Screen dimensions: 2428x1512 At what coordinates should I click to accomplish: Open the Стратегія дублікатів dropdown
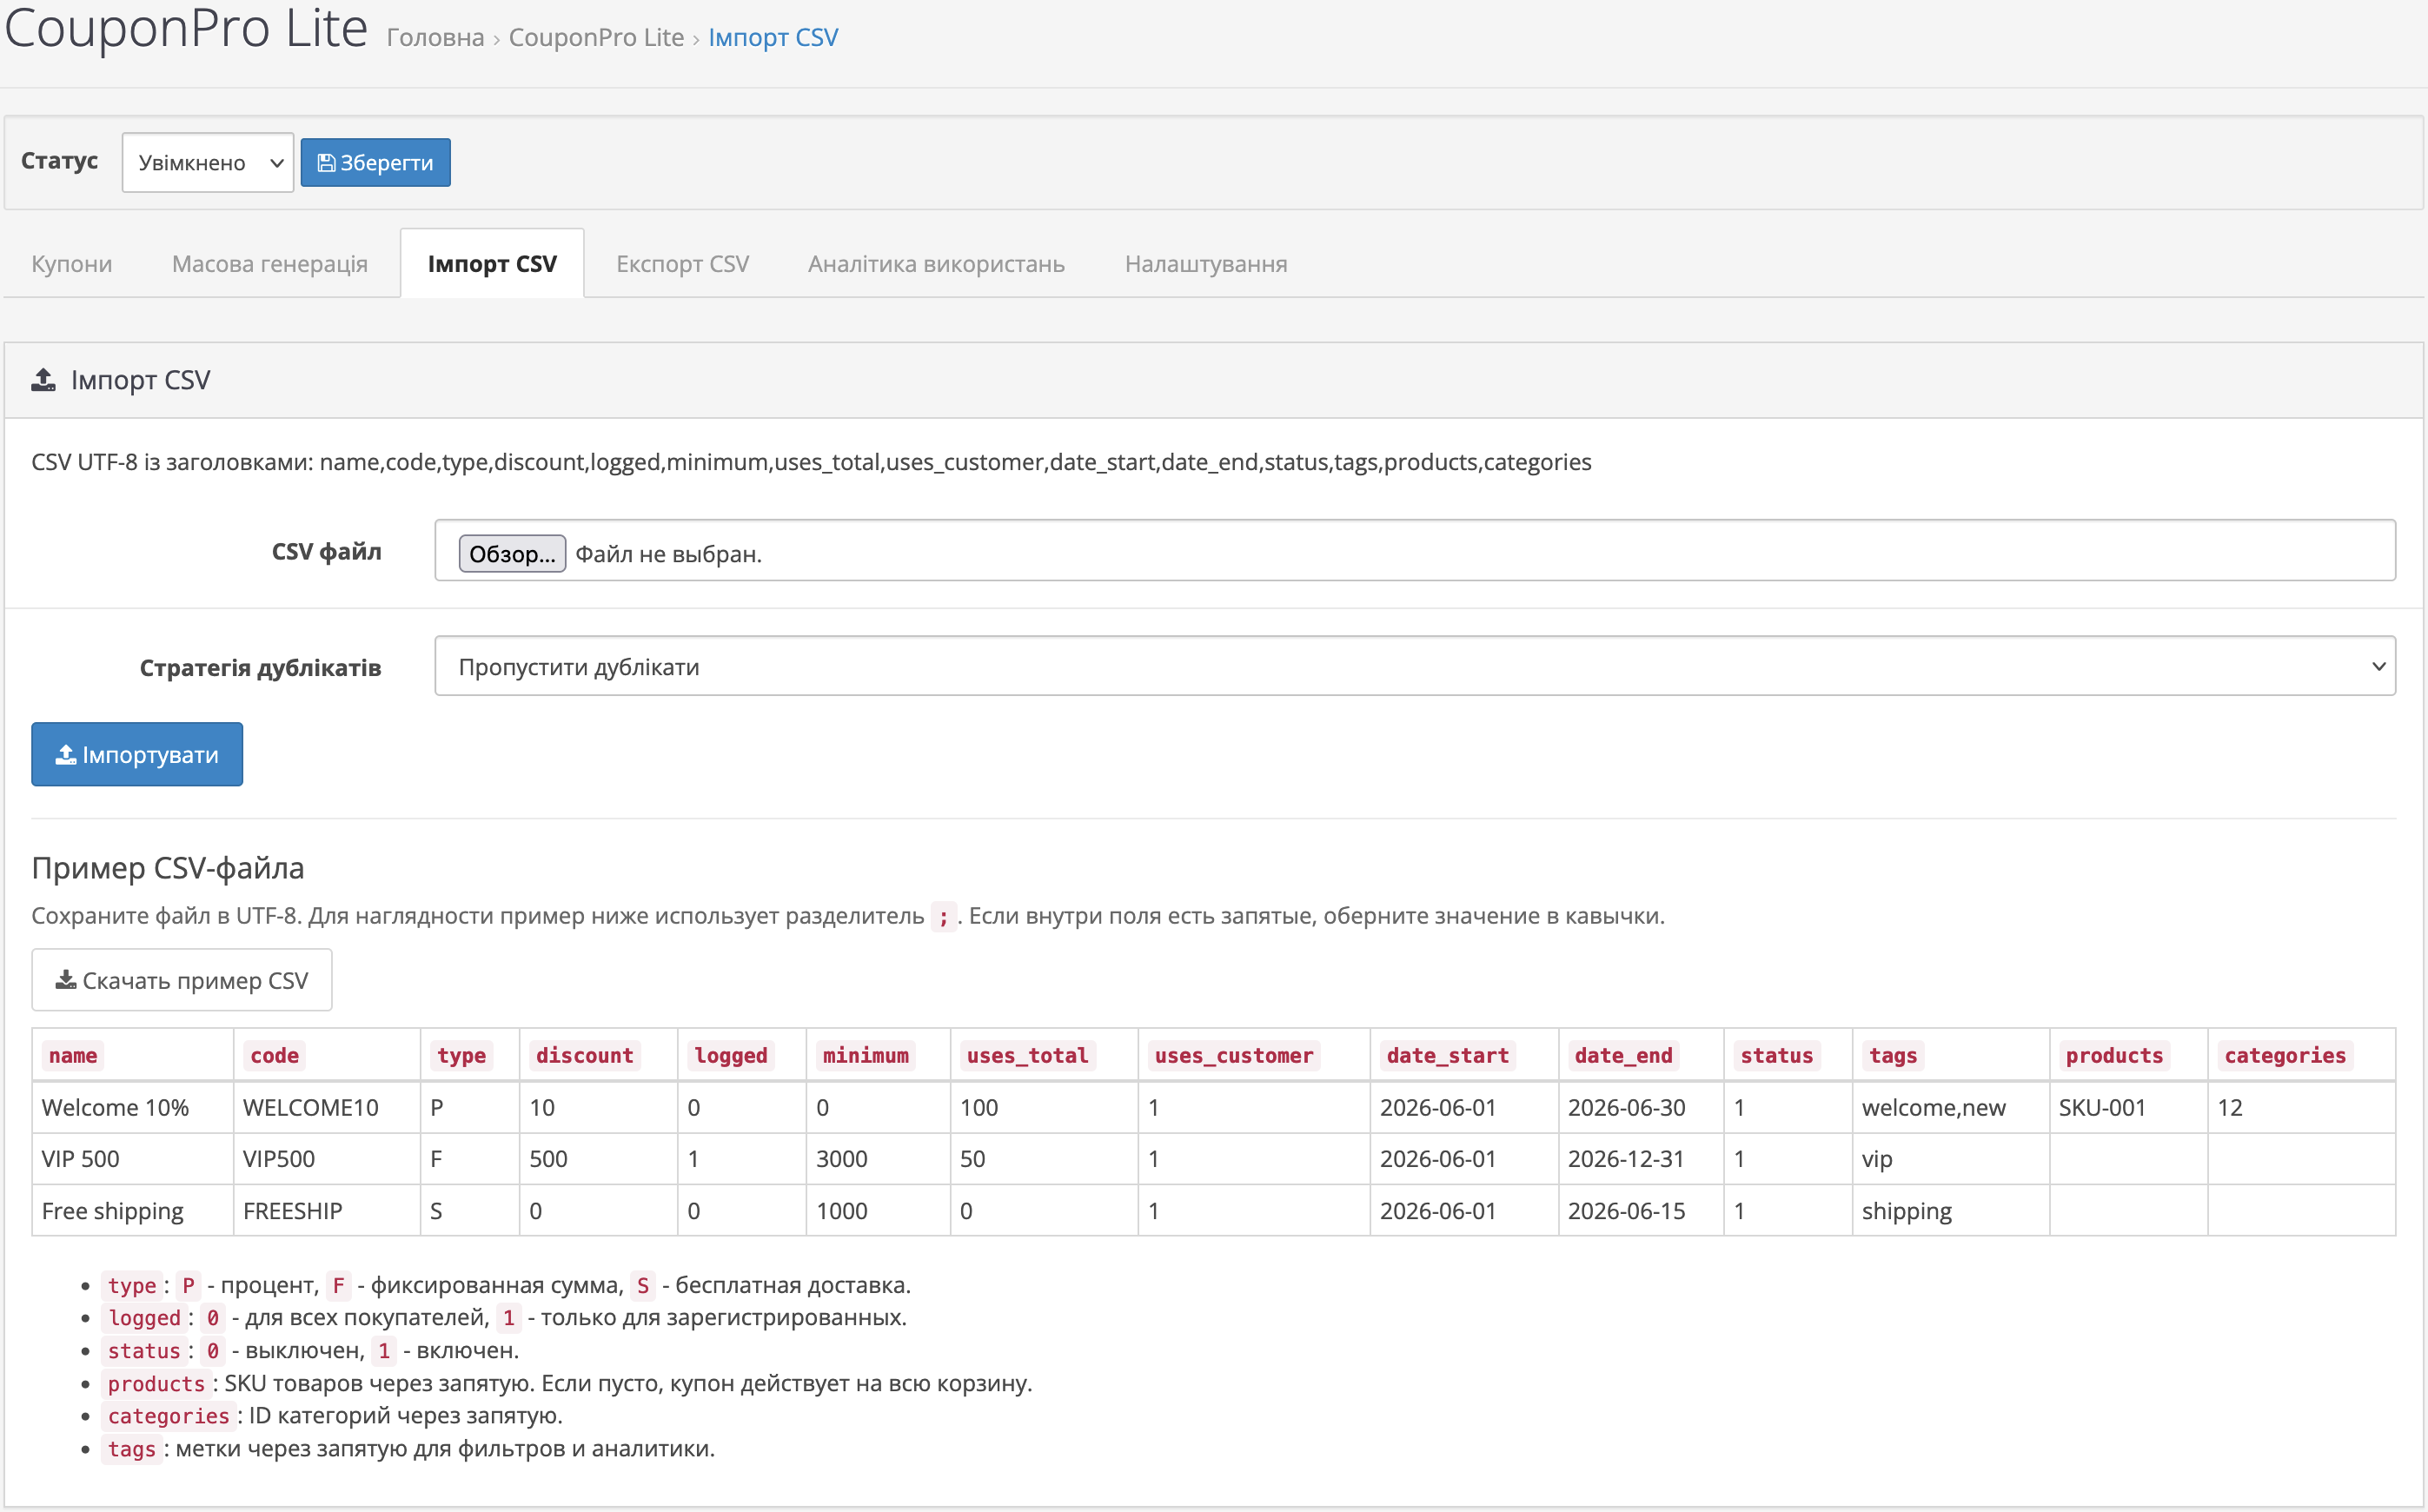(x=1415, y=666)
